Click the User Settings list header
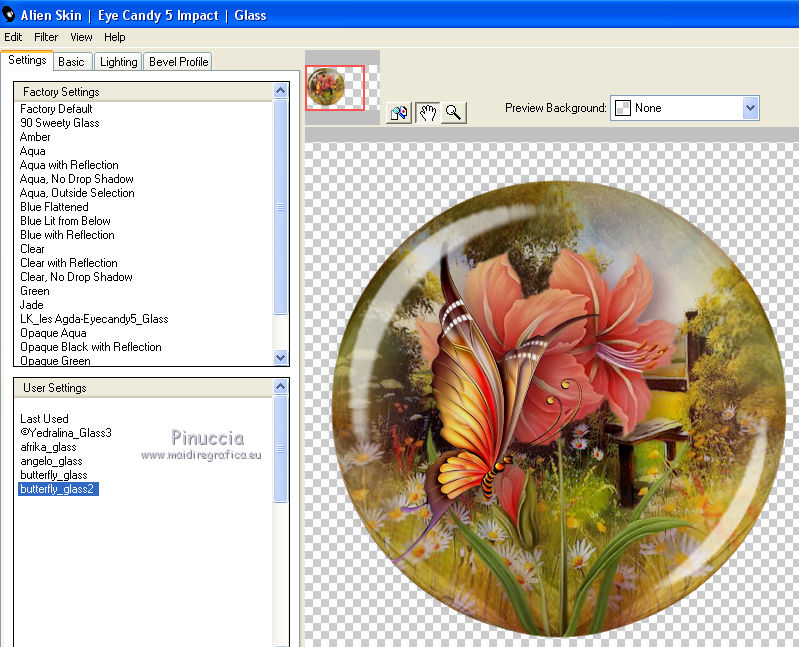This screenshot has width=799, height=647. (144, 388)
